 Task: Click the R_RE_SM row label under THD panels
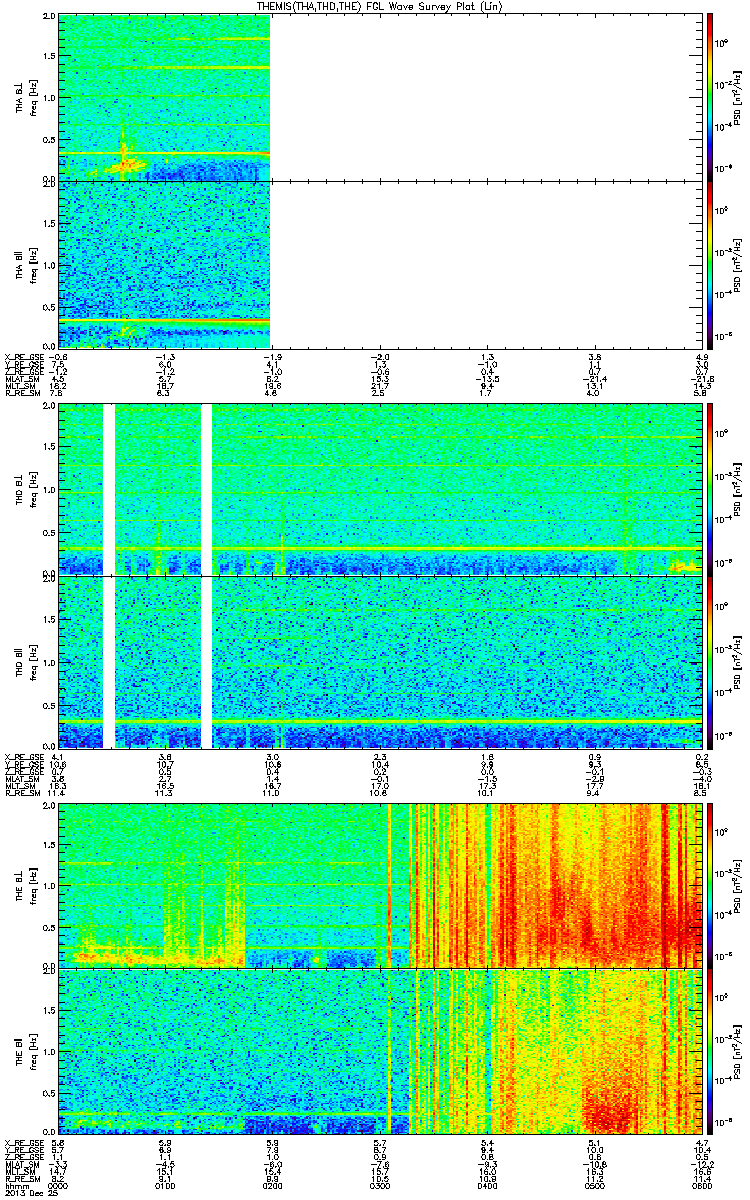(21, 793)
